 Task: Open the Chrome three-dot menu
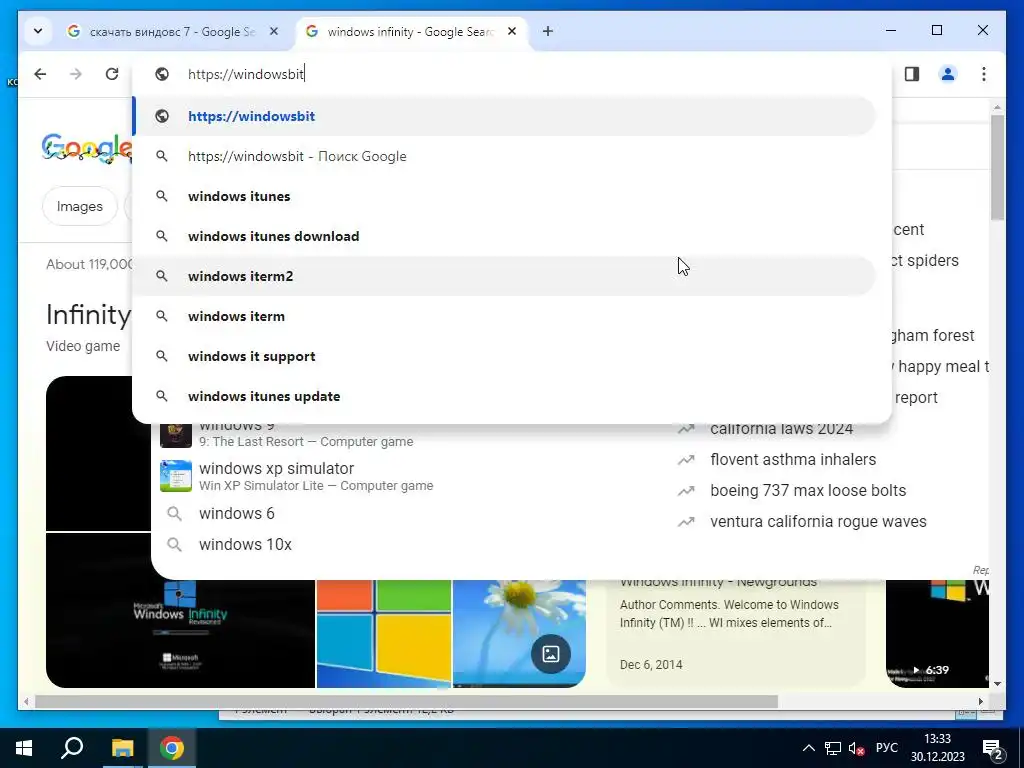984,74
